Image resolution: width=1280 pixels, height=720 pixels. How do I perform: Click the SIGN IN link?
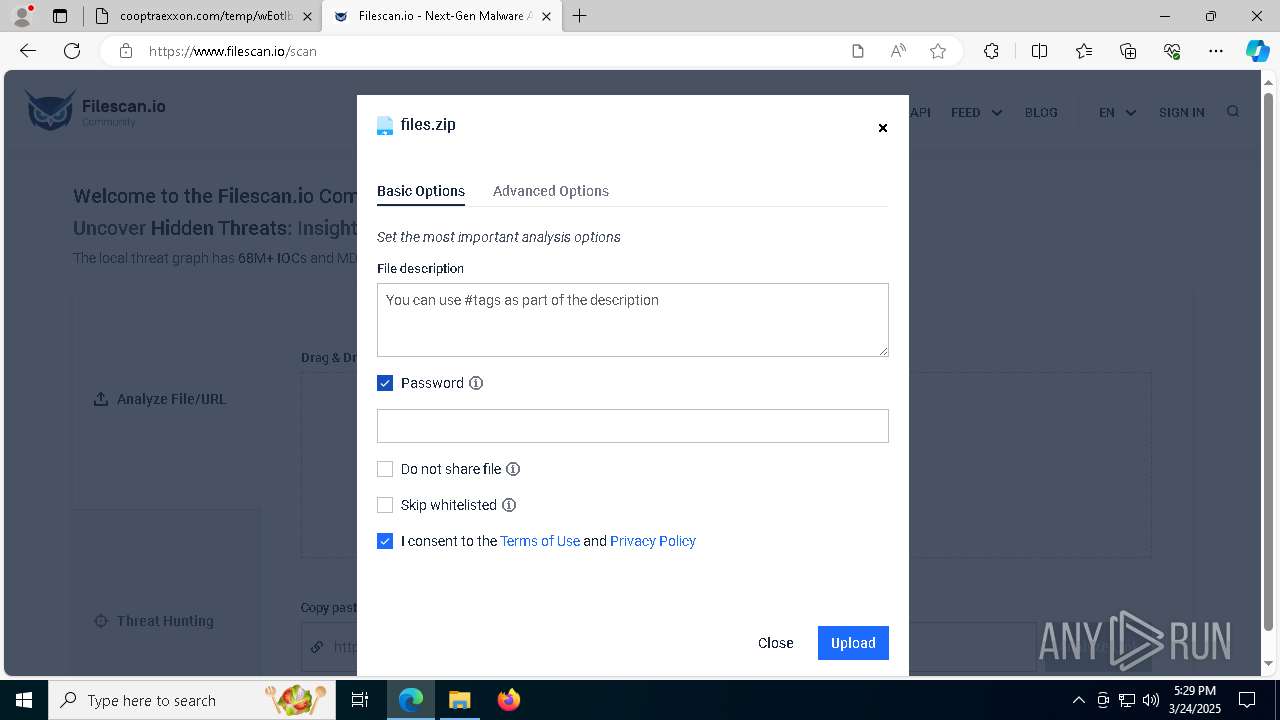pyautogui.click(x=1182, y=113)
